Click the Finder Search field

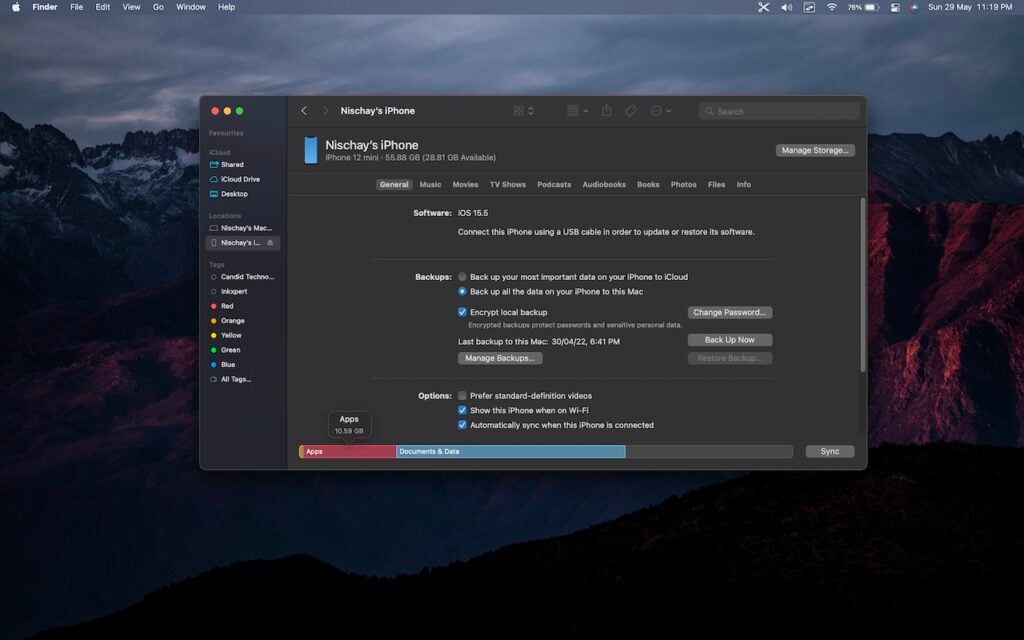coord(779,112)
